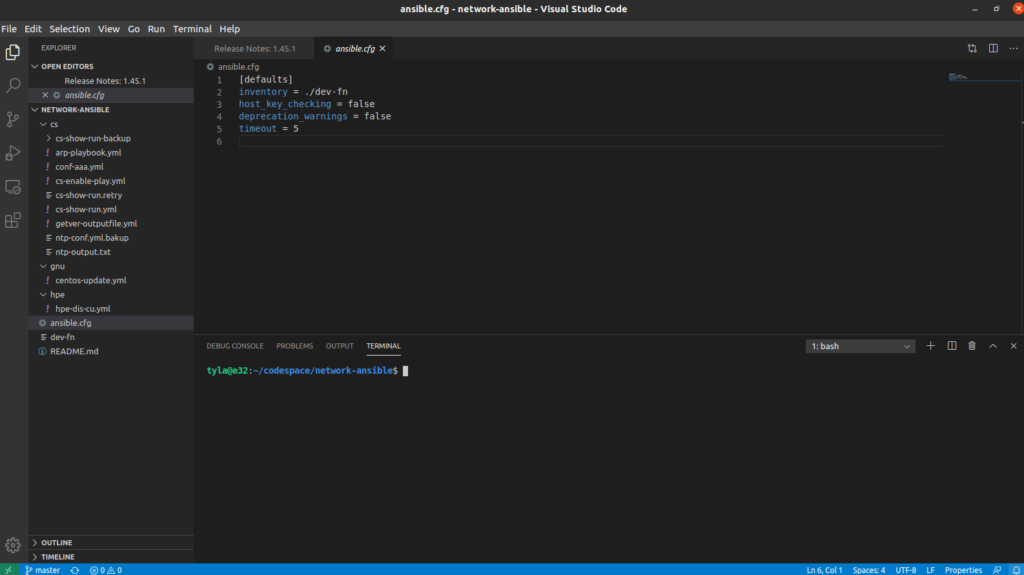The width and height of the screenshot is (1024, 575).
Task: Open the Search view in activity bar
Action: pos(13,86)
